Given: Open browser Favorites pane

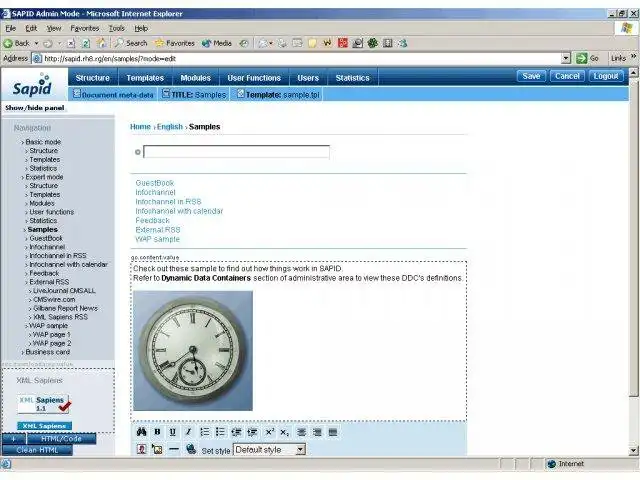Looking at the screenshot, I should click(175, 43).
